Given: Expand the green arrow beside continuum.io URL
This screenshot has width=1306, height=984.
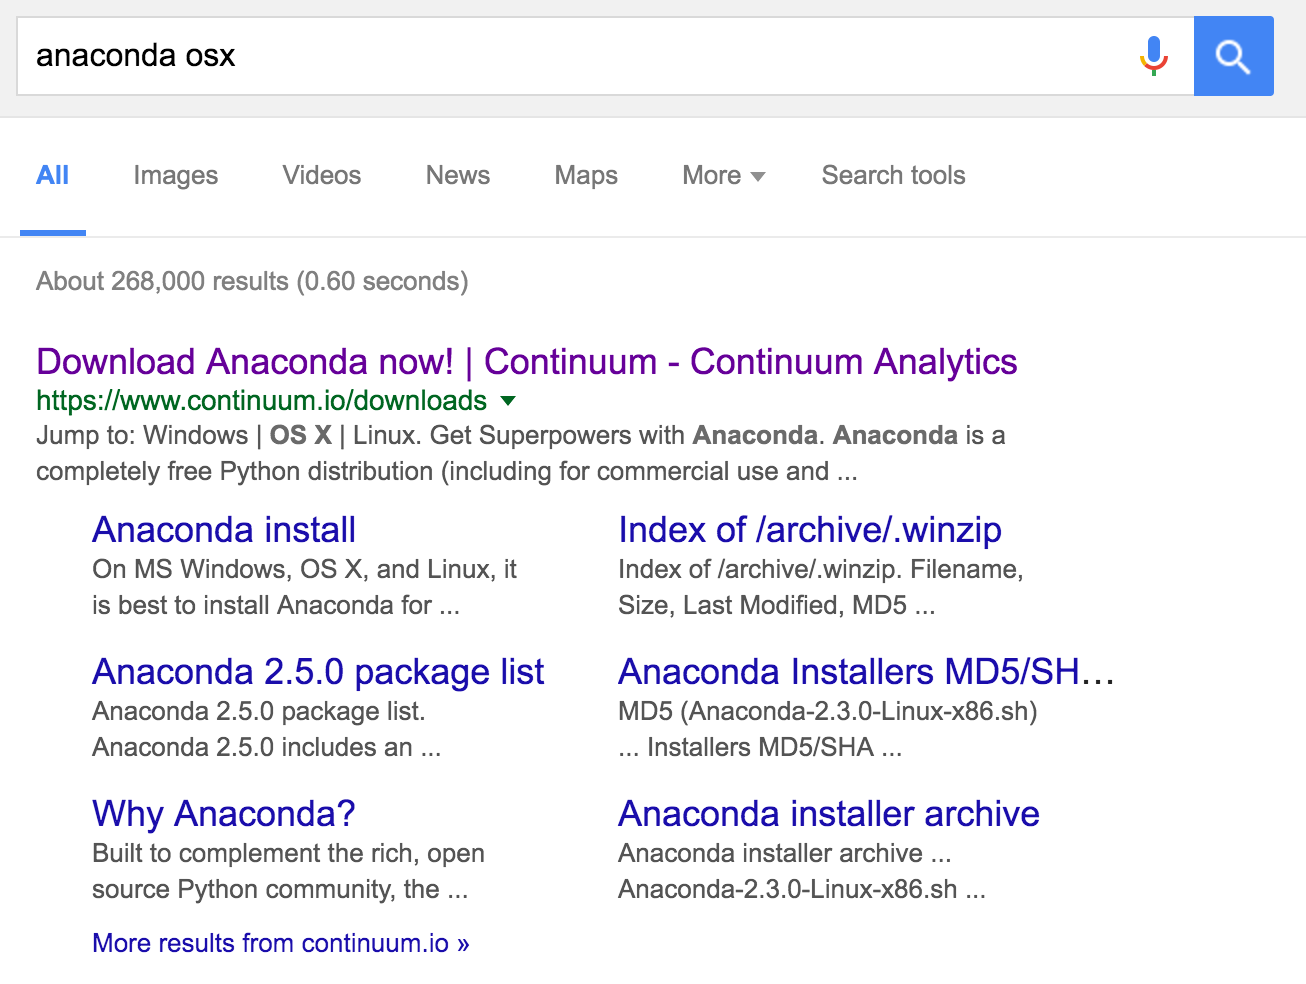Looking at the screenshot, I should pos(508,401).
